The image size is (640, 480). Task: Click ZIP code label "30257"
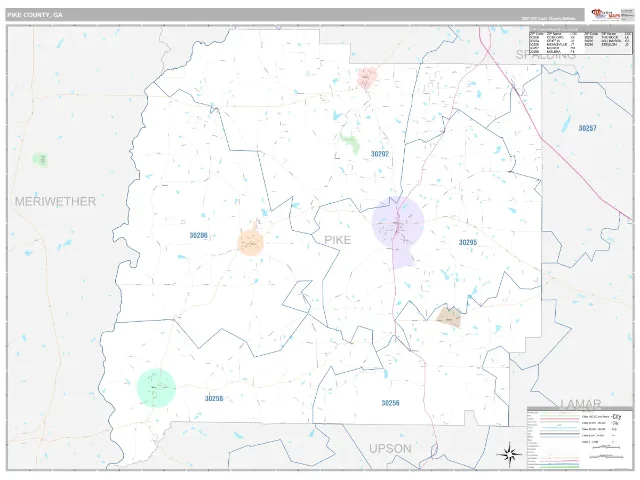587,128
